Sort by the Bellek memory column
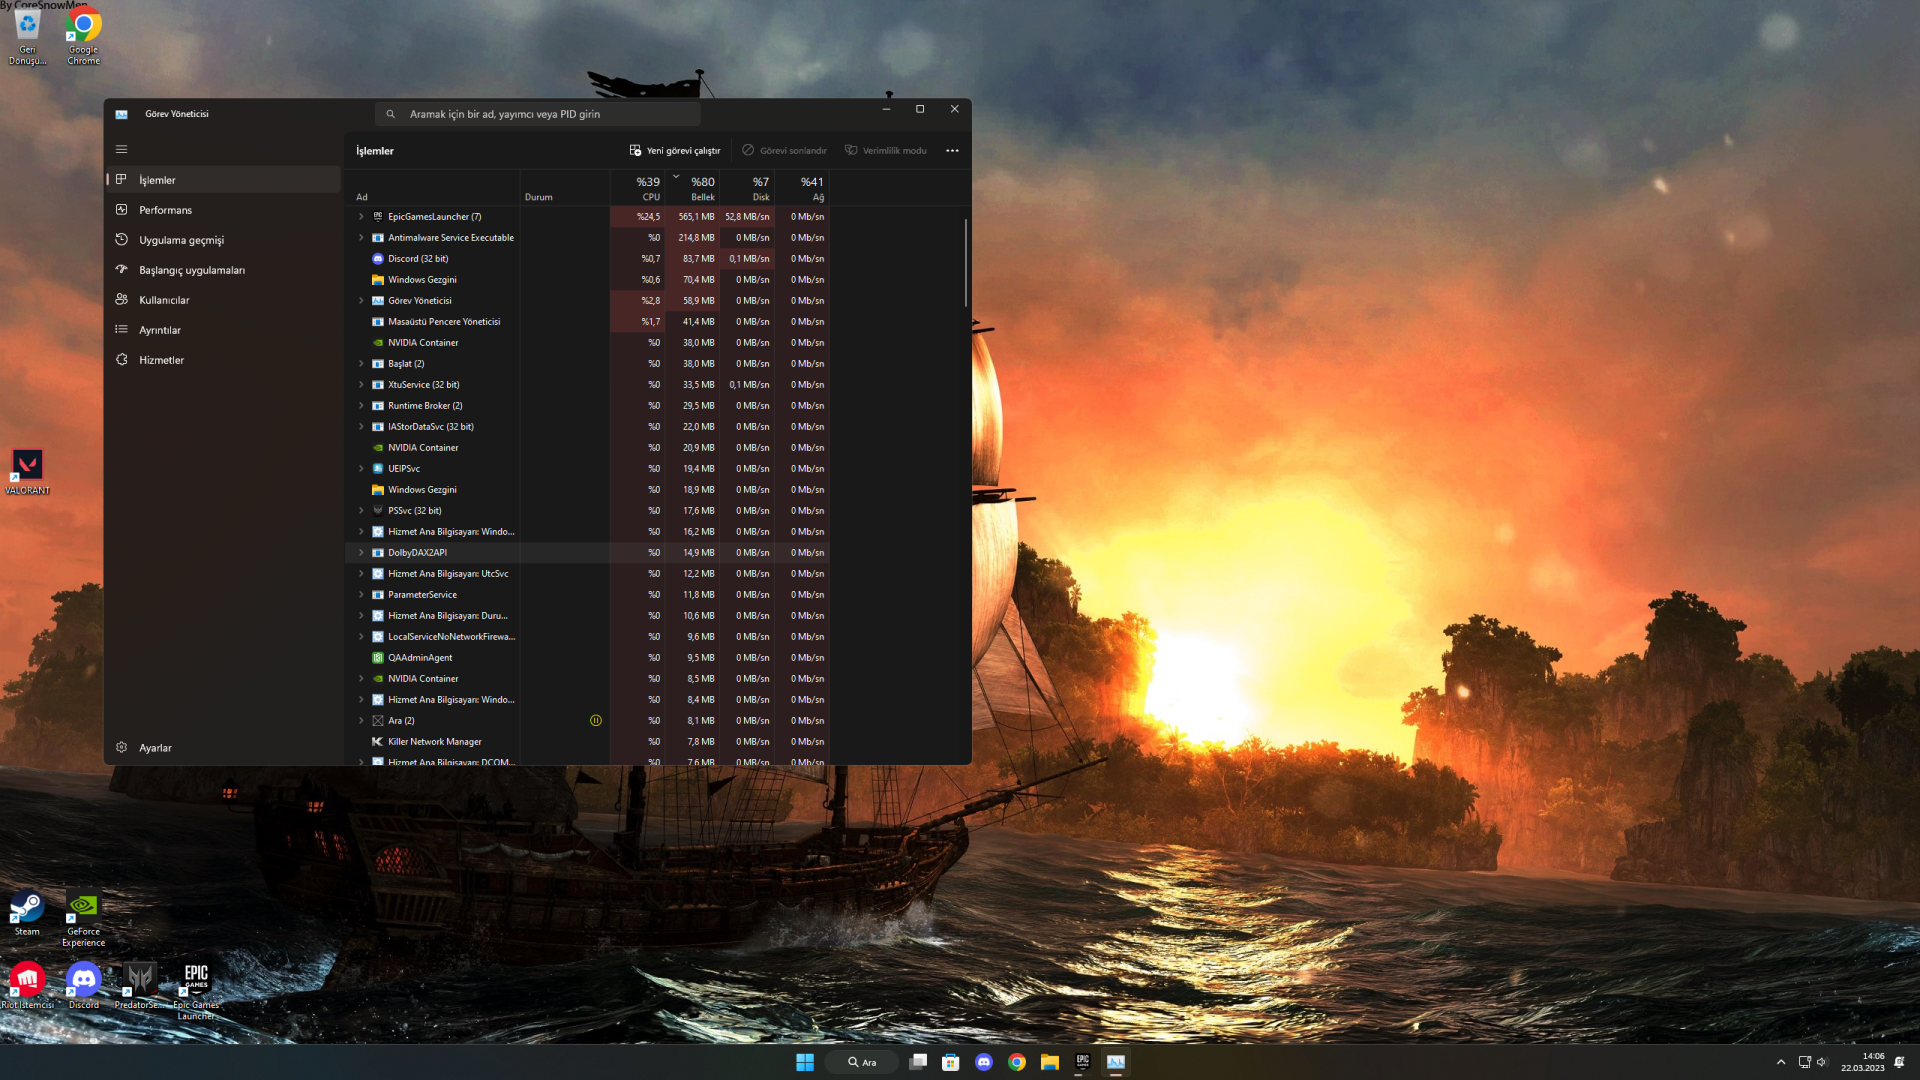The height and width of the screenshot is (1080, 1920). tap(702, 188)
